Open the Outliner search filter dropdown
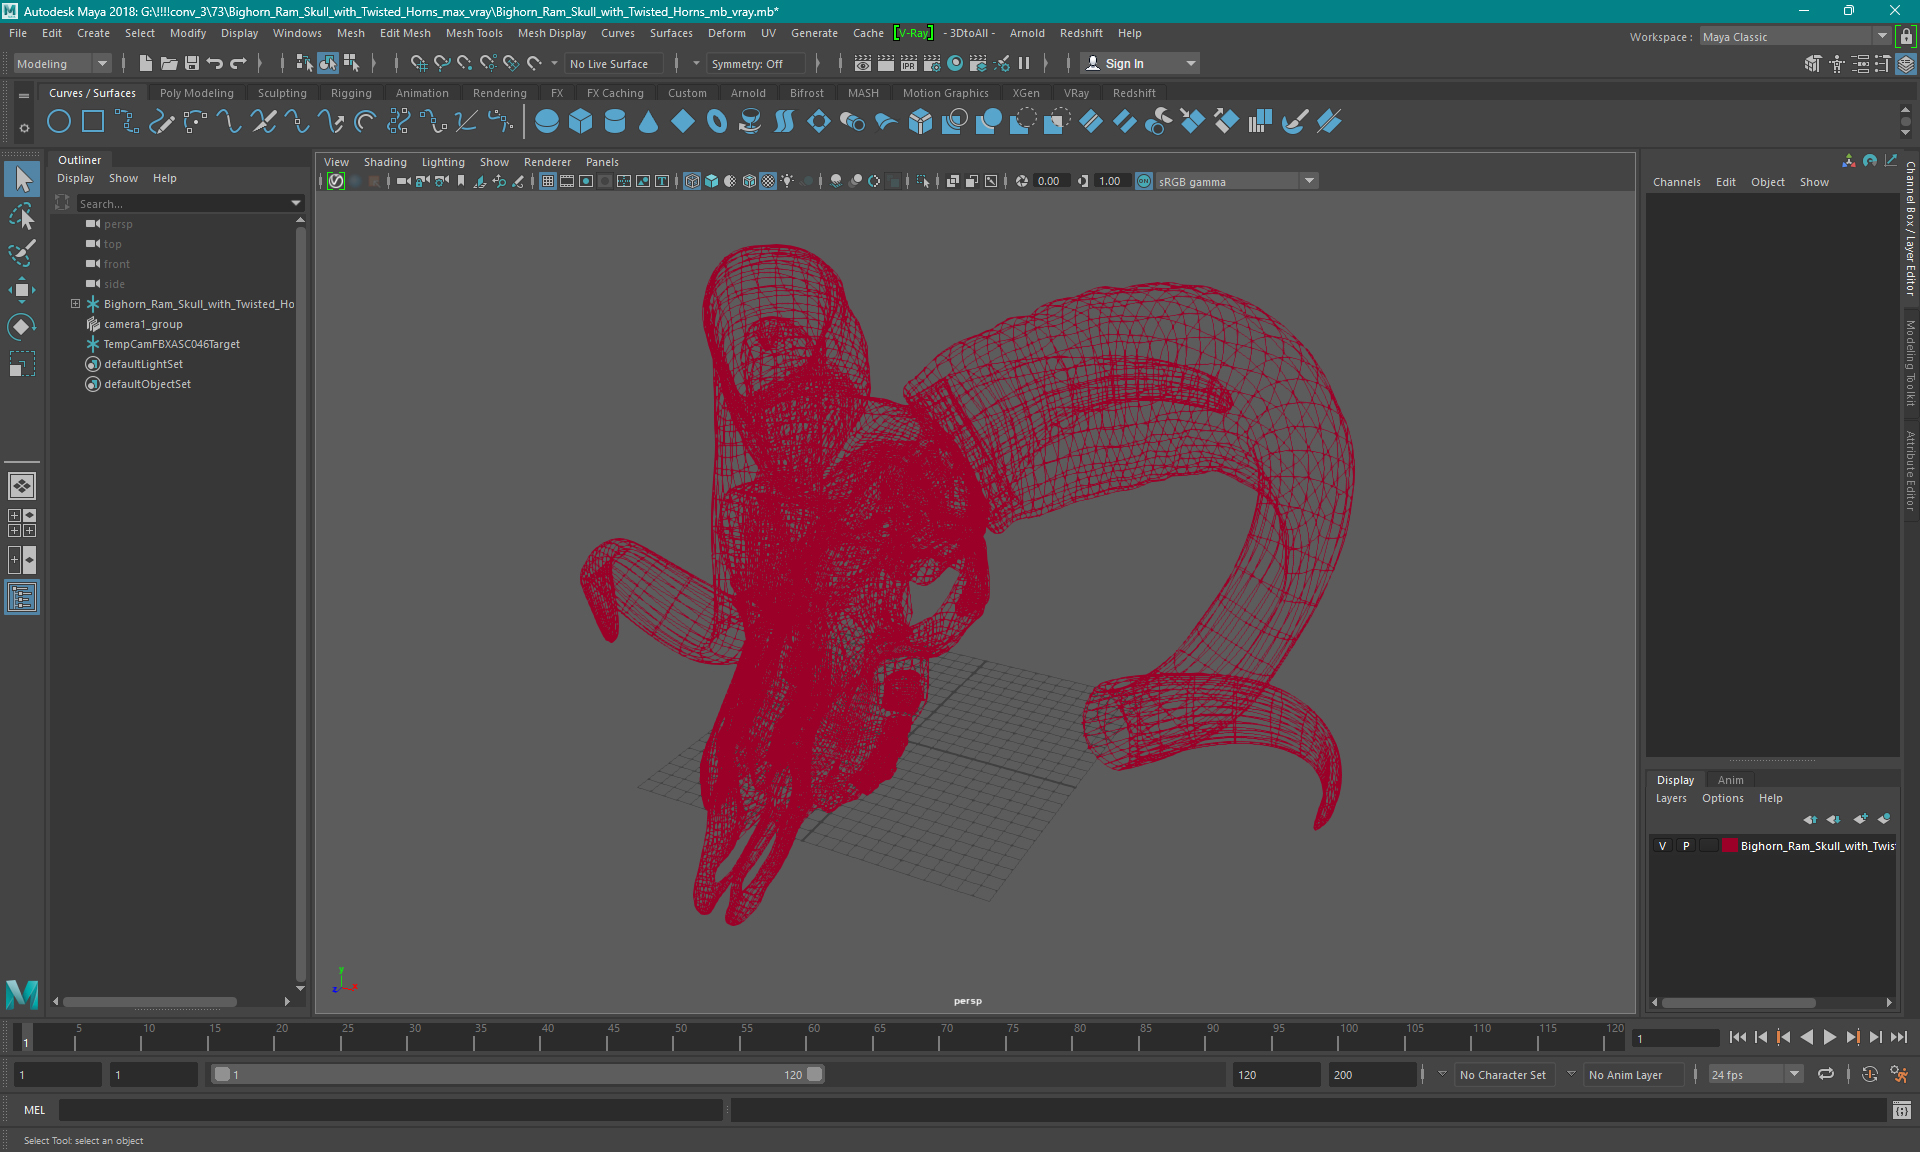 pyautogui.click(x=296, y=203)
